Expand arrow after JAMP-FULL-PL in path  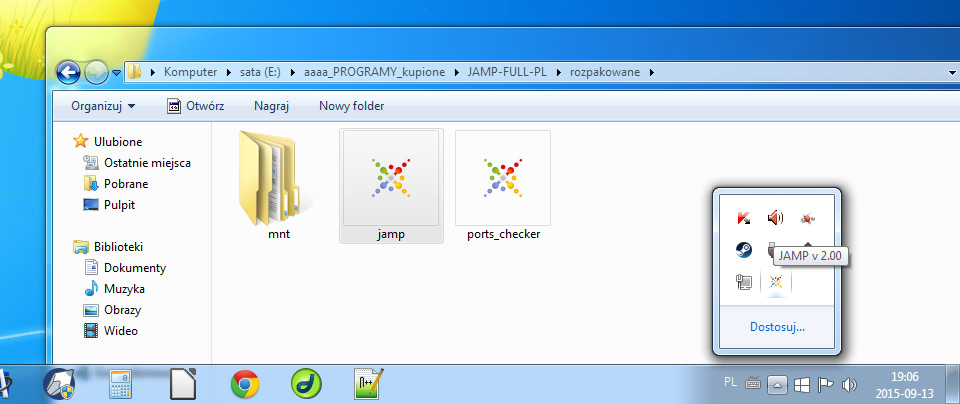click(558, 72)
